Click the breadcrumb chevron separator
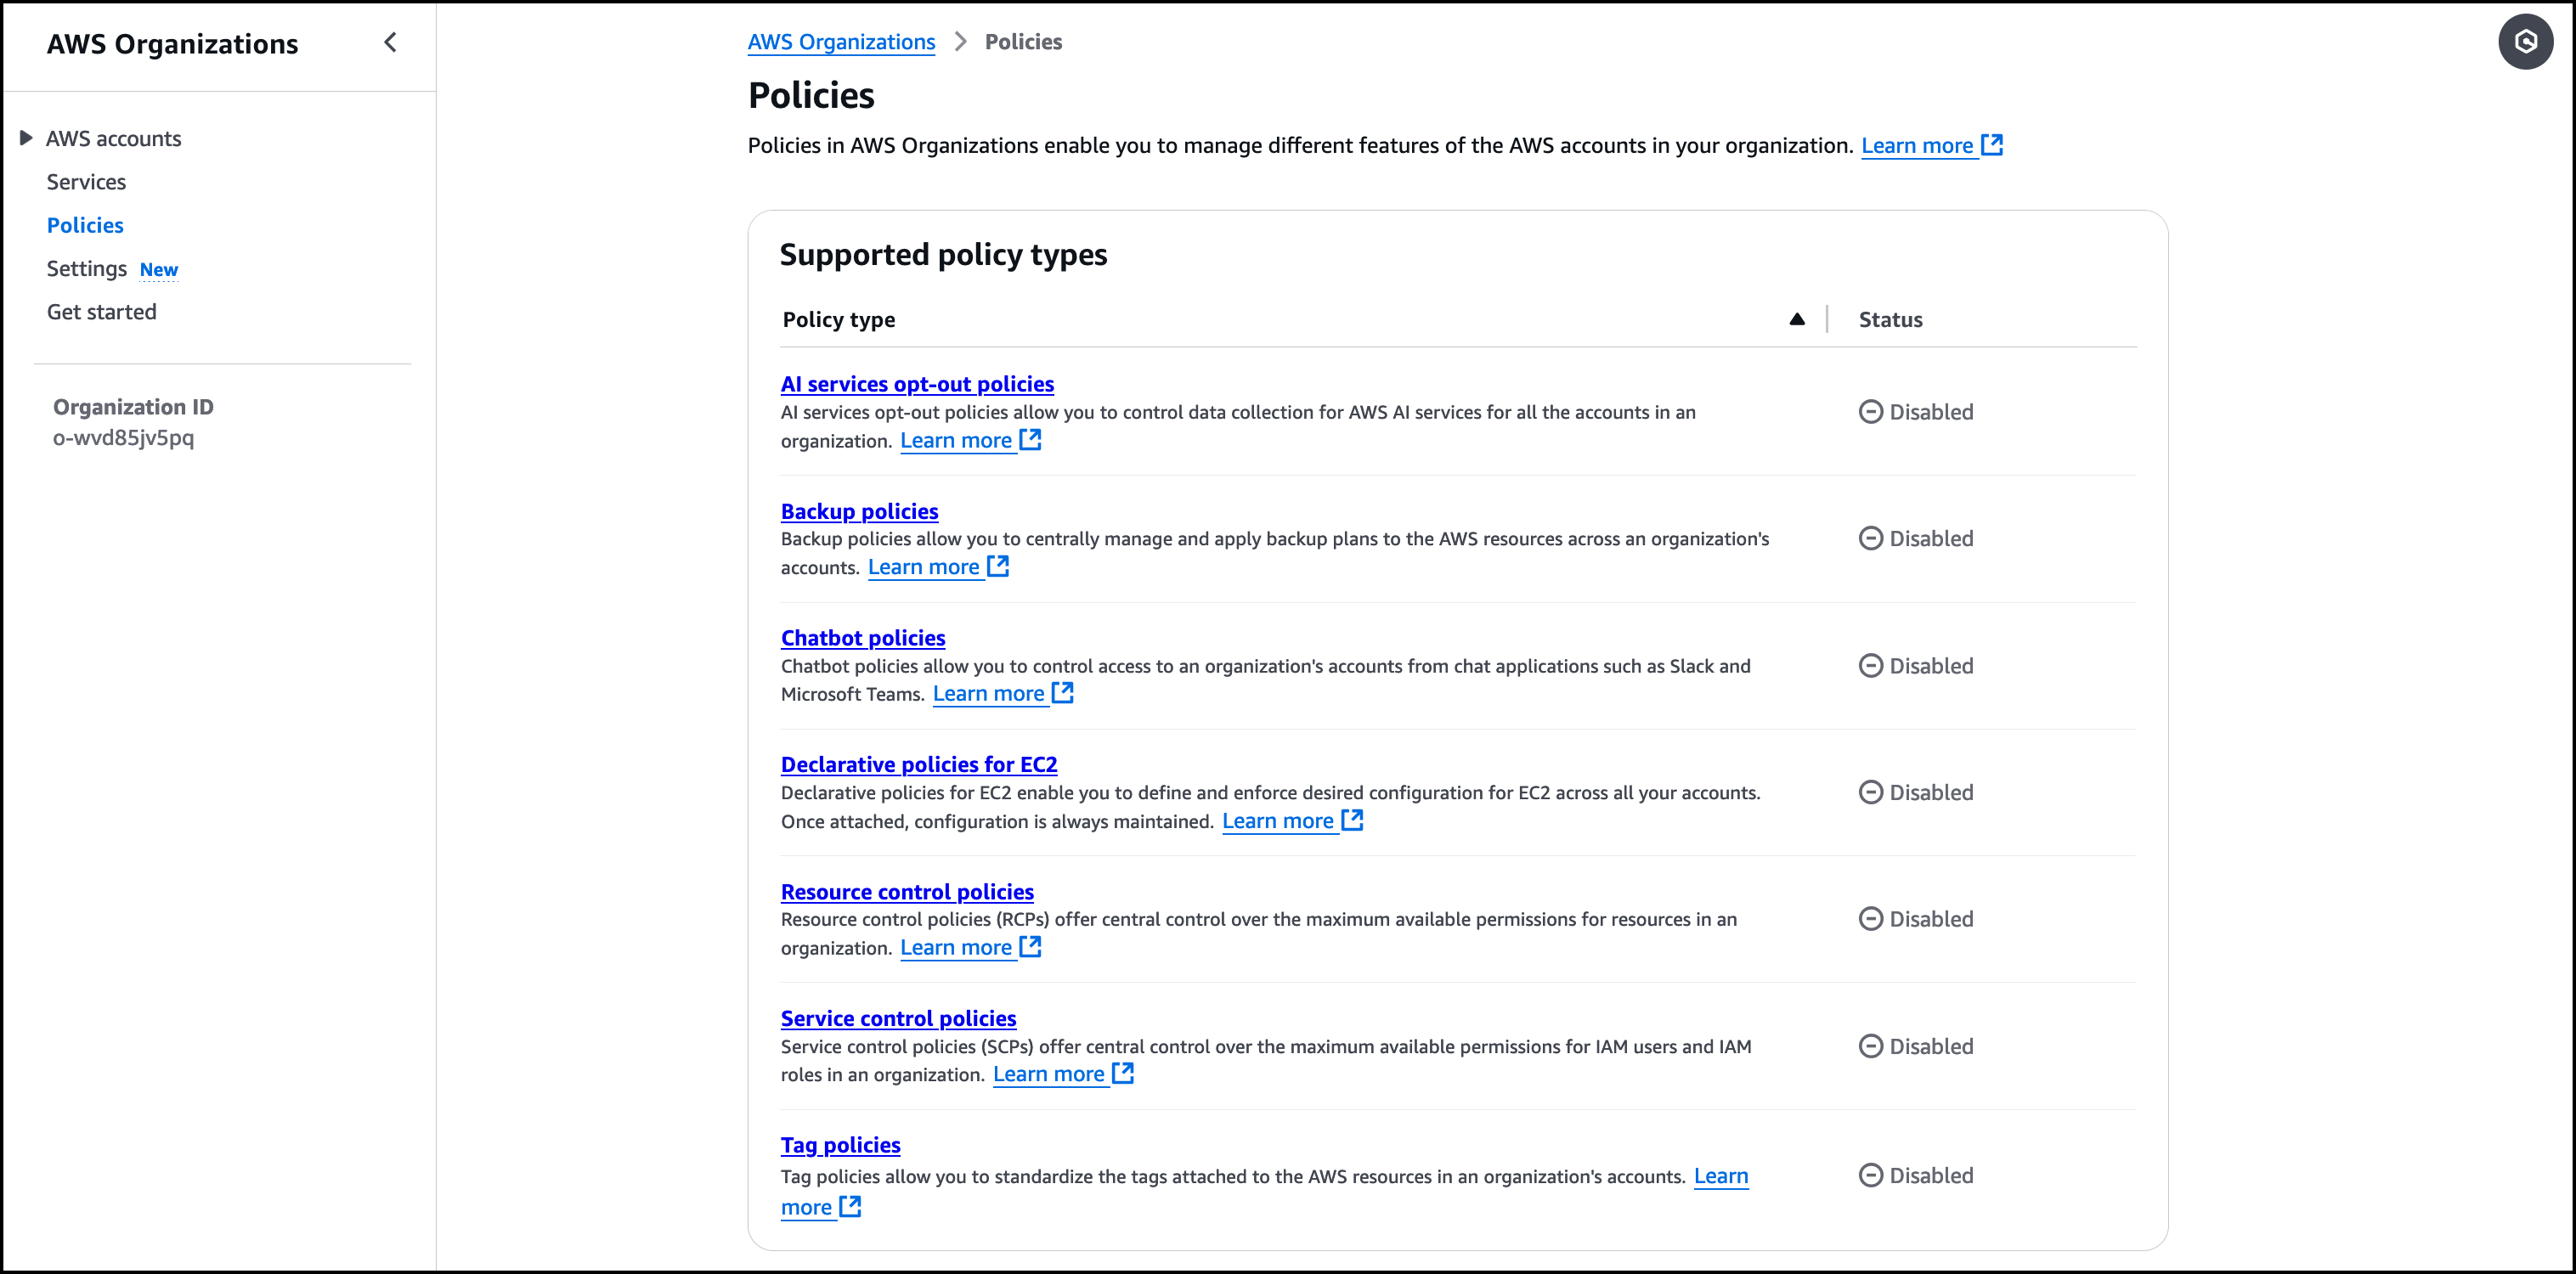Viewport: 2576px width, 1274px height. [960, 42]
